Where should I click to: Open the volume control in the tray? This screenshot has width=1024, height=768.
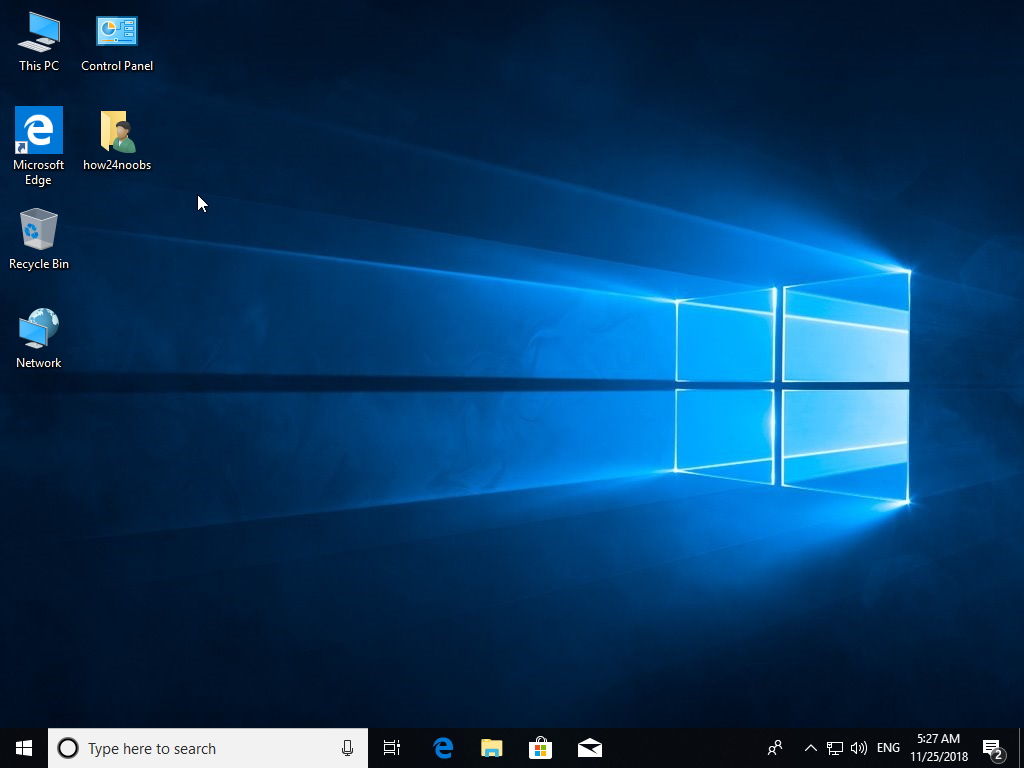858,747
